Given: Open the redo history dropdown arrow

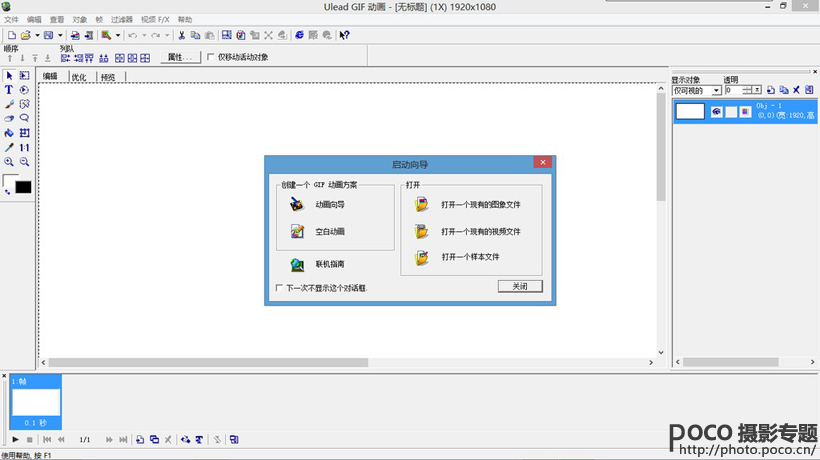Looking at the screenshot, I should (167, 35).
